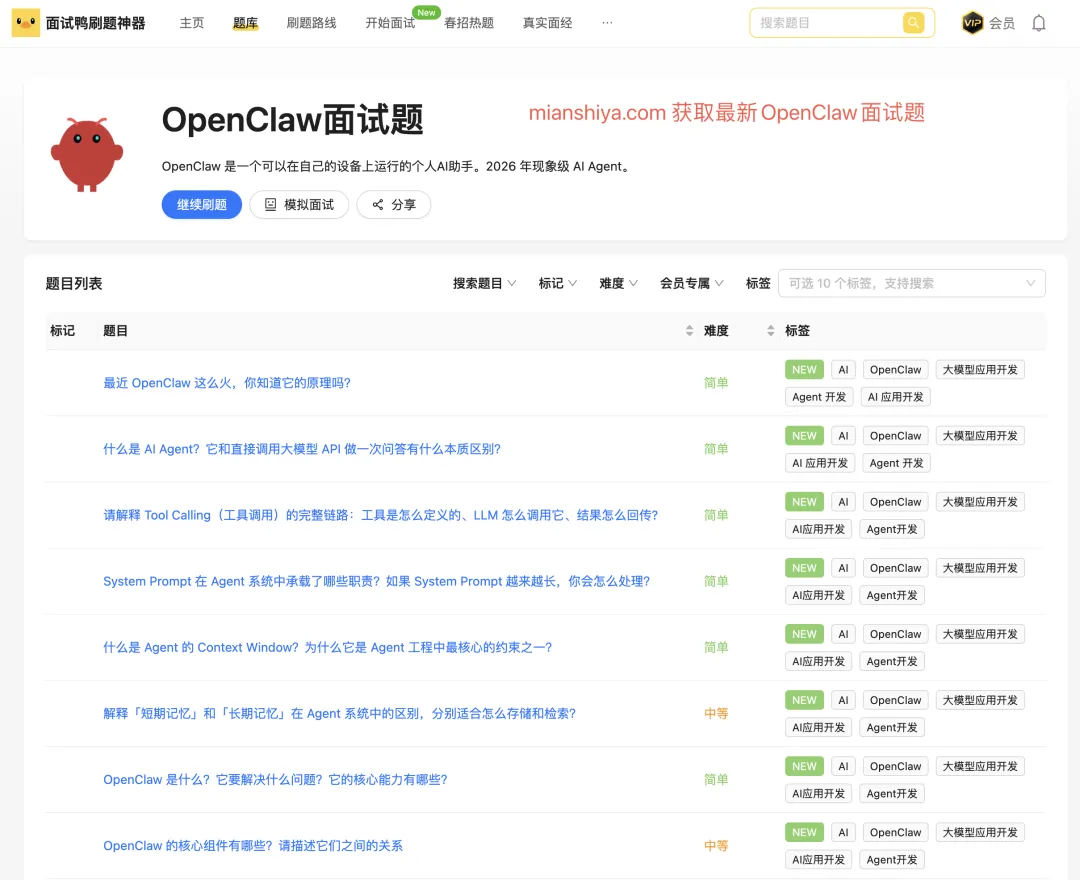Screen dimensions: 1080x880
Task: Click the tag selector's chevron arrow
Action: tap(1030, 283)
